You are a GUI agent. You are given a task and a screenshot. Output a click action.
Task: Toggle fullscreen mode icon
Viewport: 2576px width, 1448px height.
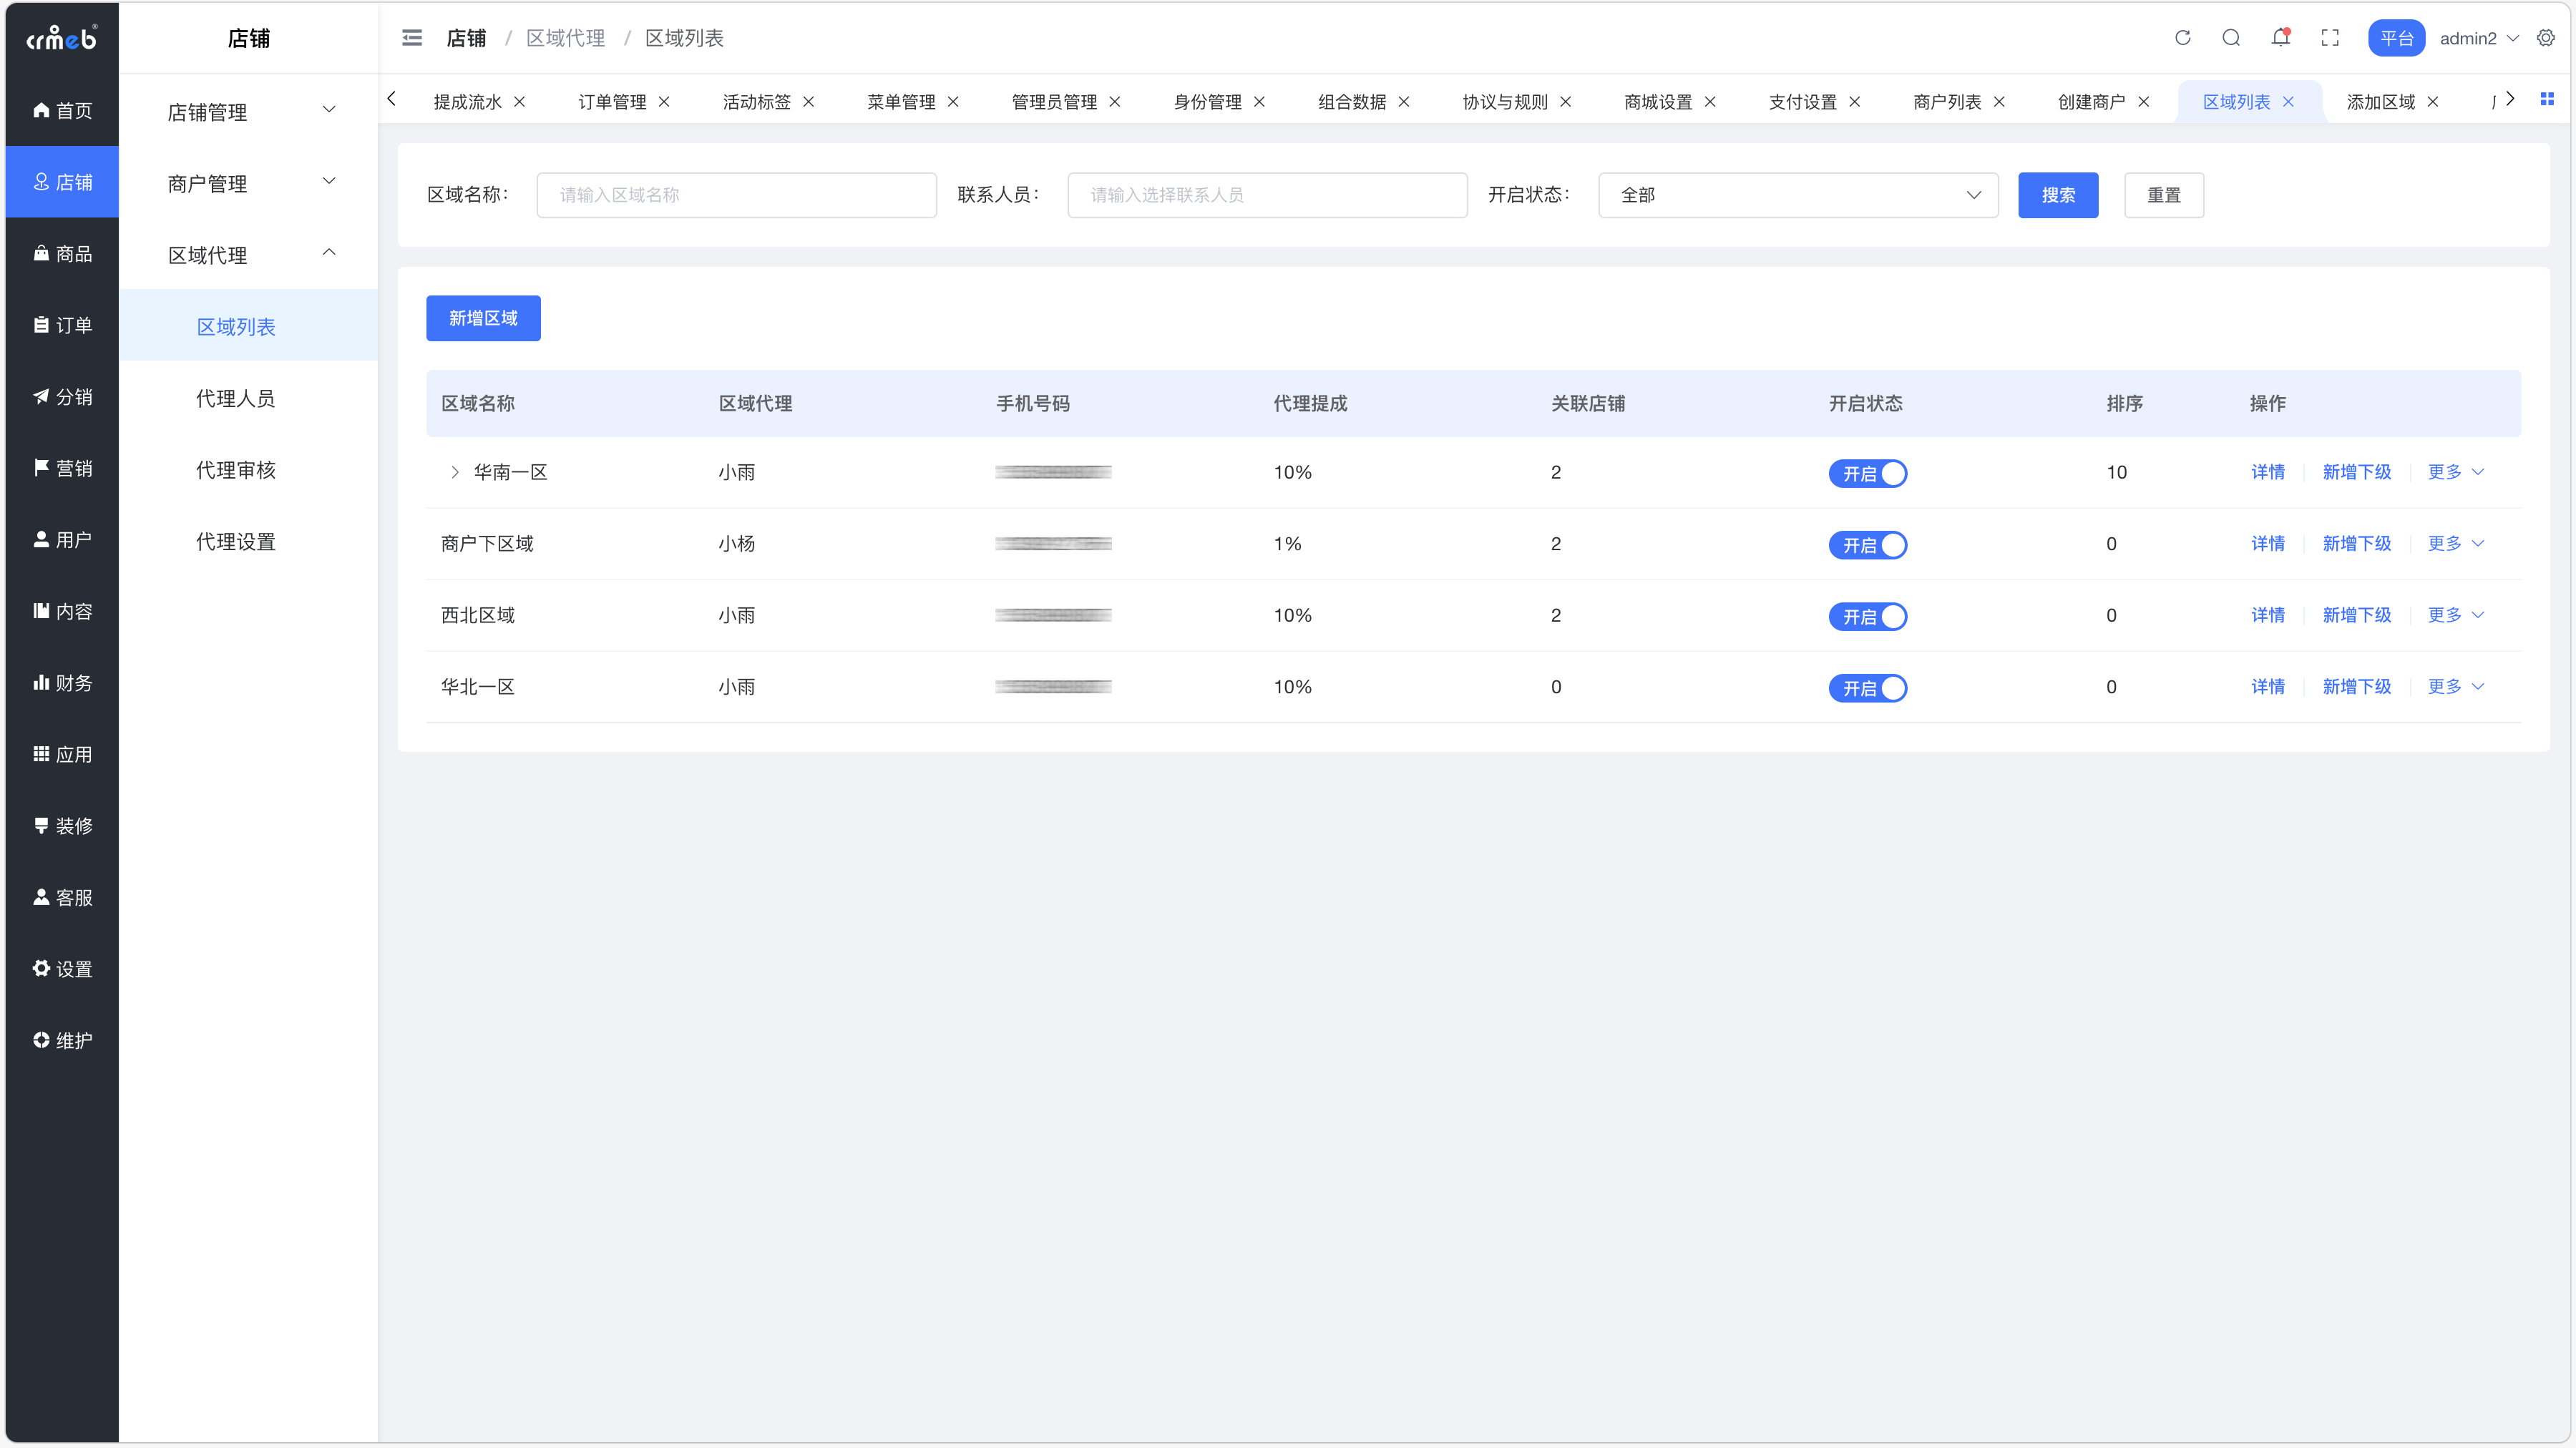[x=2330, y=38]
